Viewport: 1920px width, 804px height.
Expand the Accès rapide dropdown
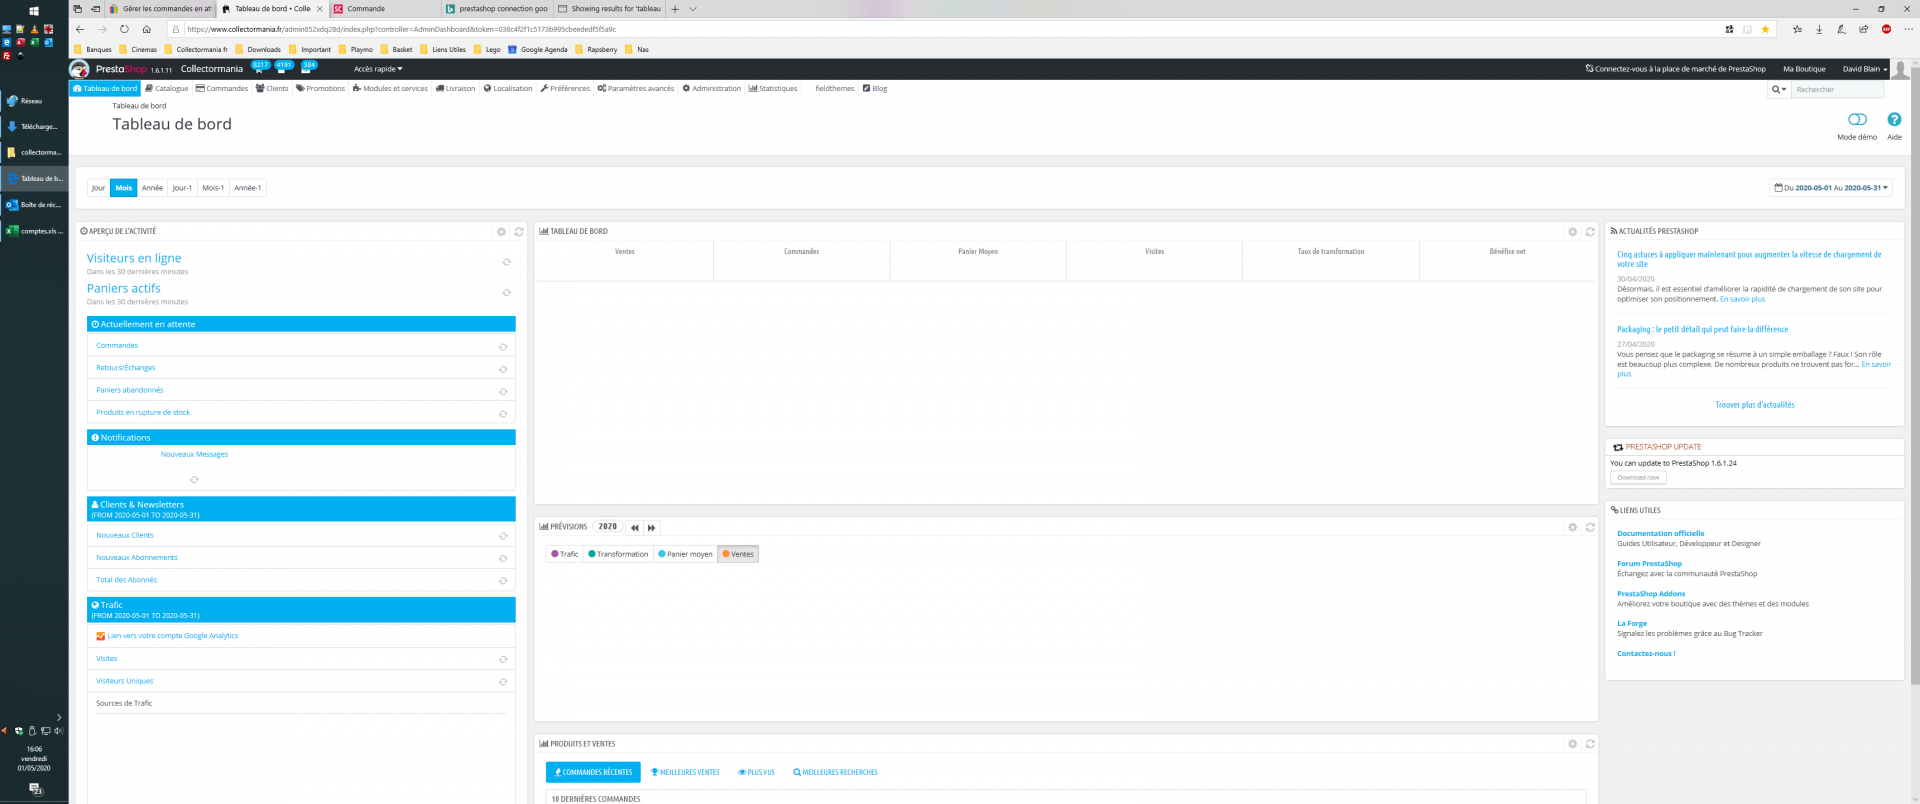click(378, 69)
